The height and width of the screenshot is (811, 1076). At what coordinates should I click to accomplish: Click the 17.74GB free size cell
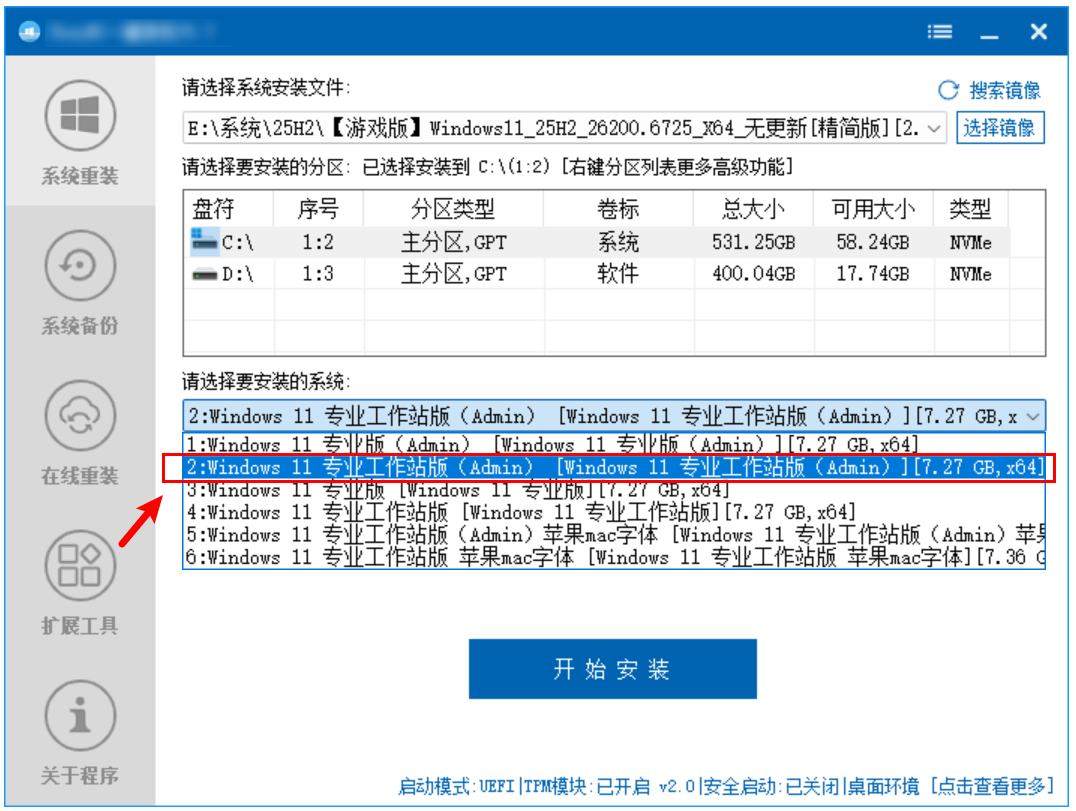(x=872, y=274)
